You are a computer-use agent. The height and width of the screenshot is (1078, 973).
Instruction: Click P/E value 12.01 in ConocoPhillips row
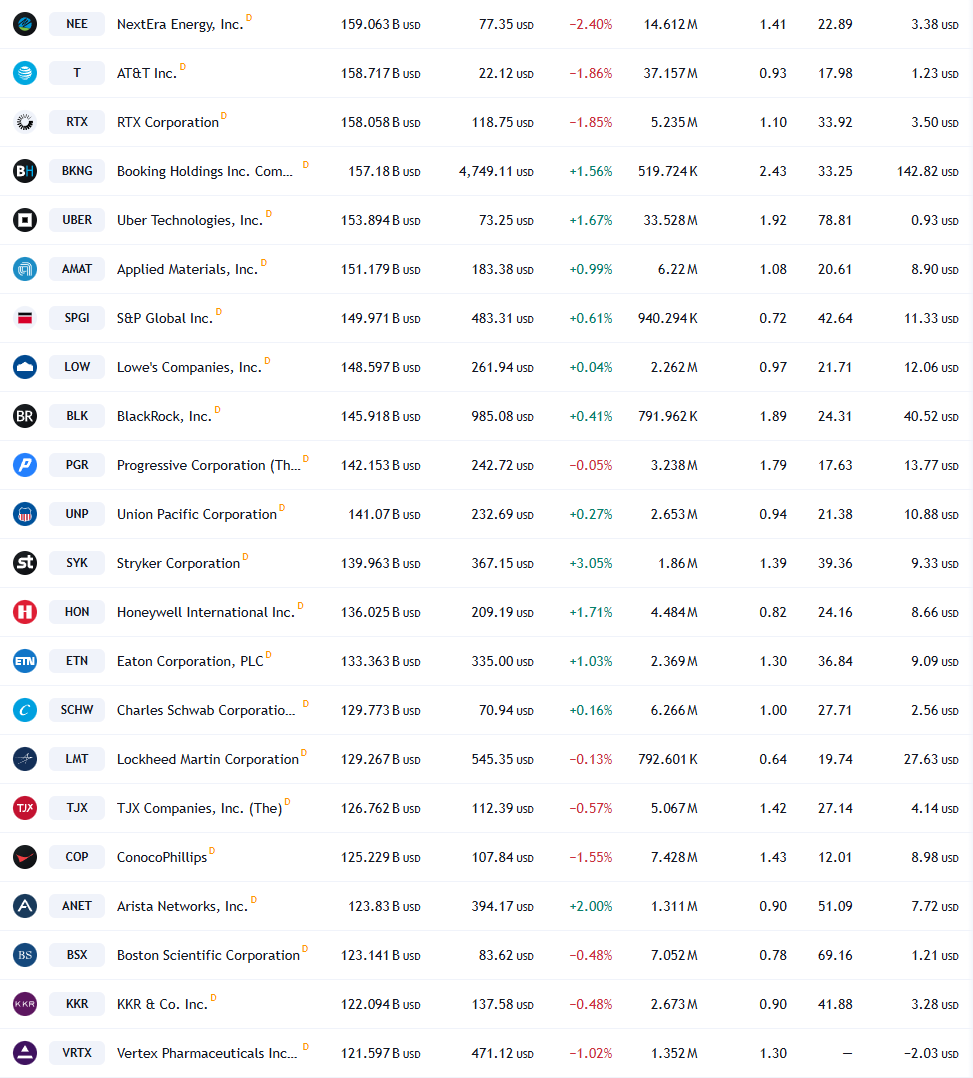835,857
